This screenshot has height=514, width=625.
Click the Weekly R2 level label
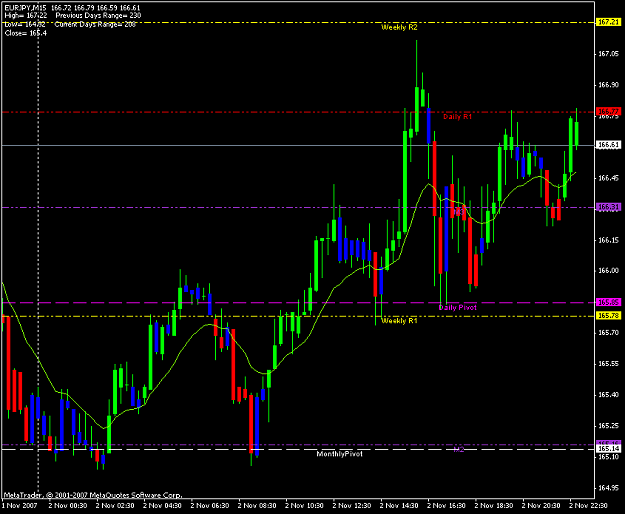(399, 27)
